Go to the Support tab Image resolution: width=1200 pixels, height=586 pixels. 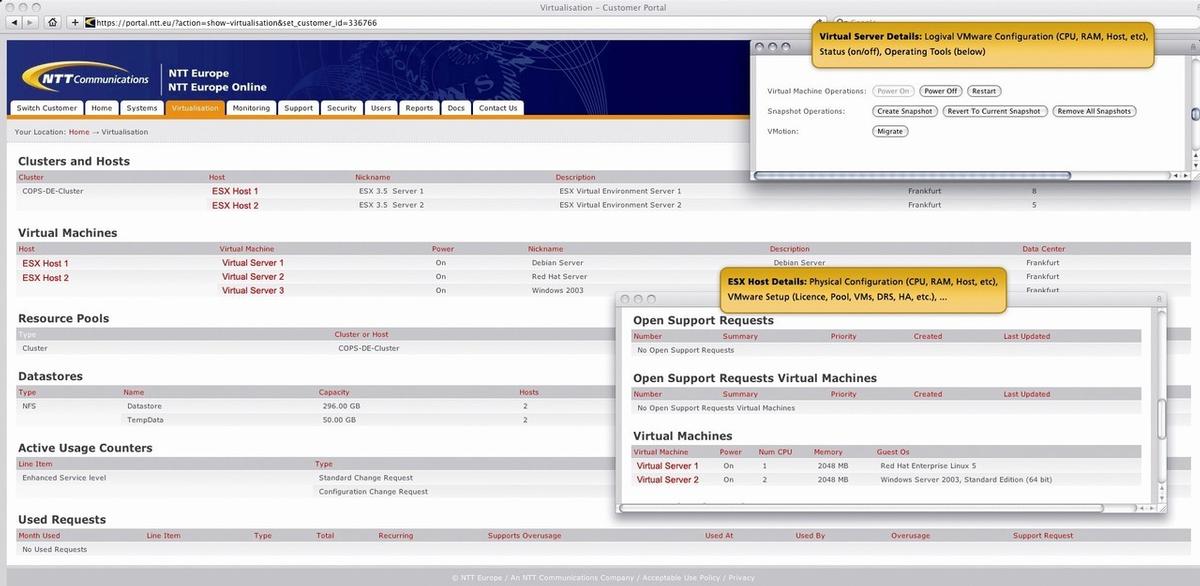pyautogui.click(x=298, y=108)
